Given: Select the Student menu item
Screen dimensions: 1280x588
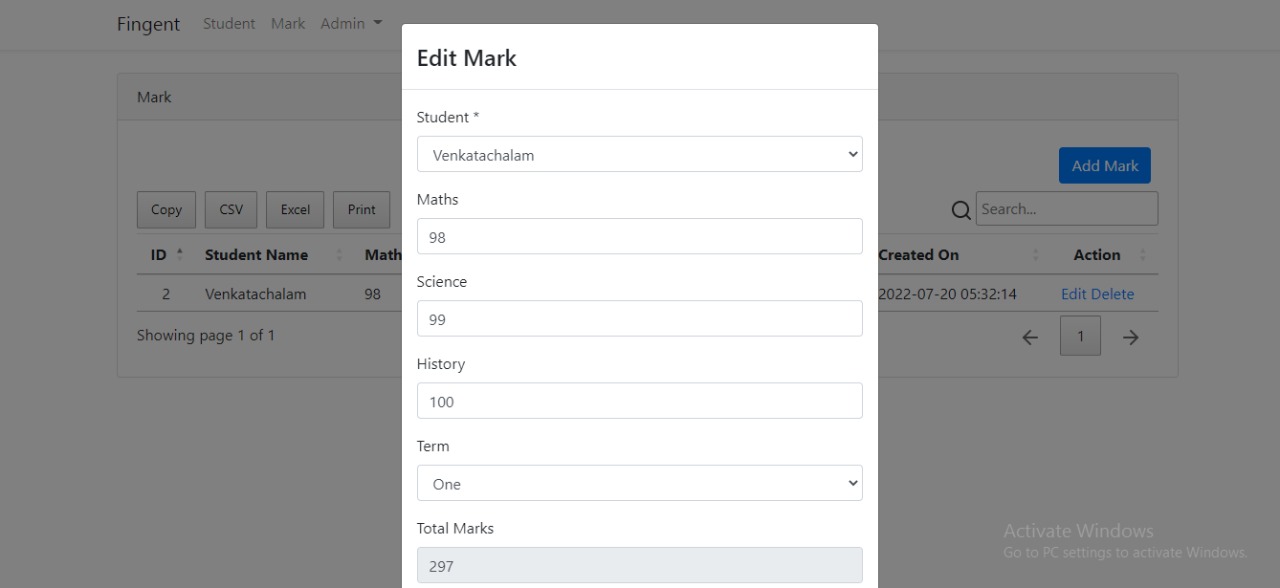Looking at the screenshot, I should 228,23.
